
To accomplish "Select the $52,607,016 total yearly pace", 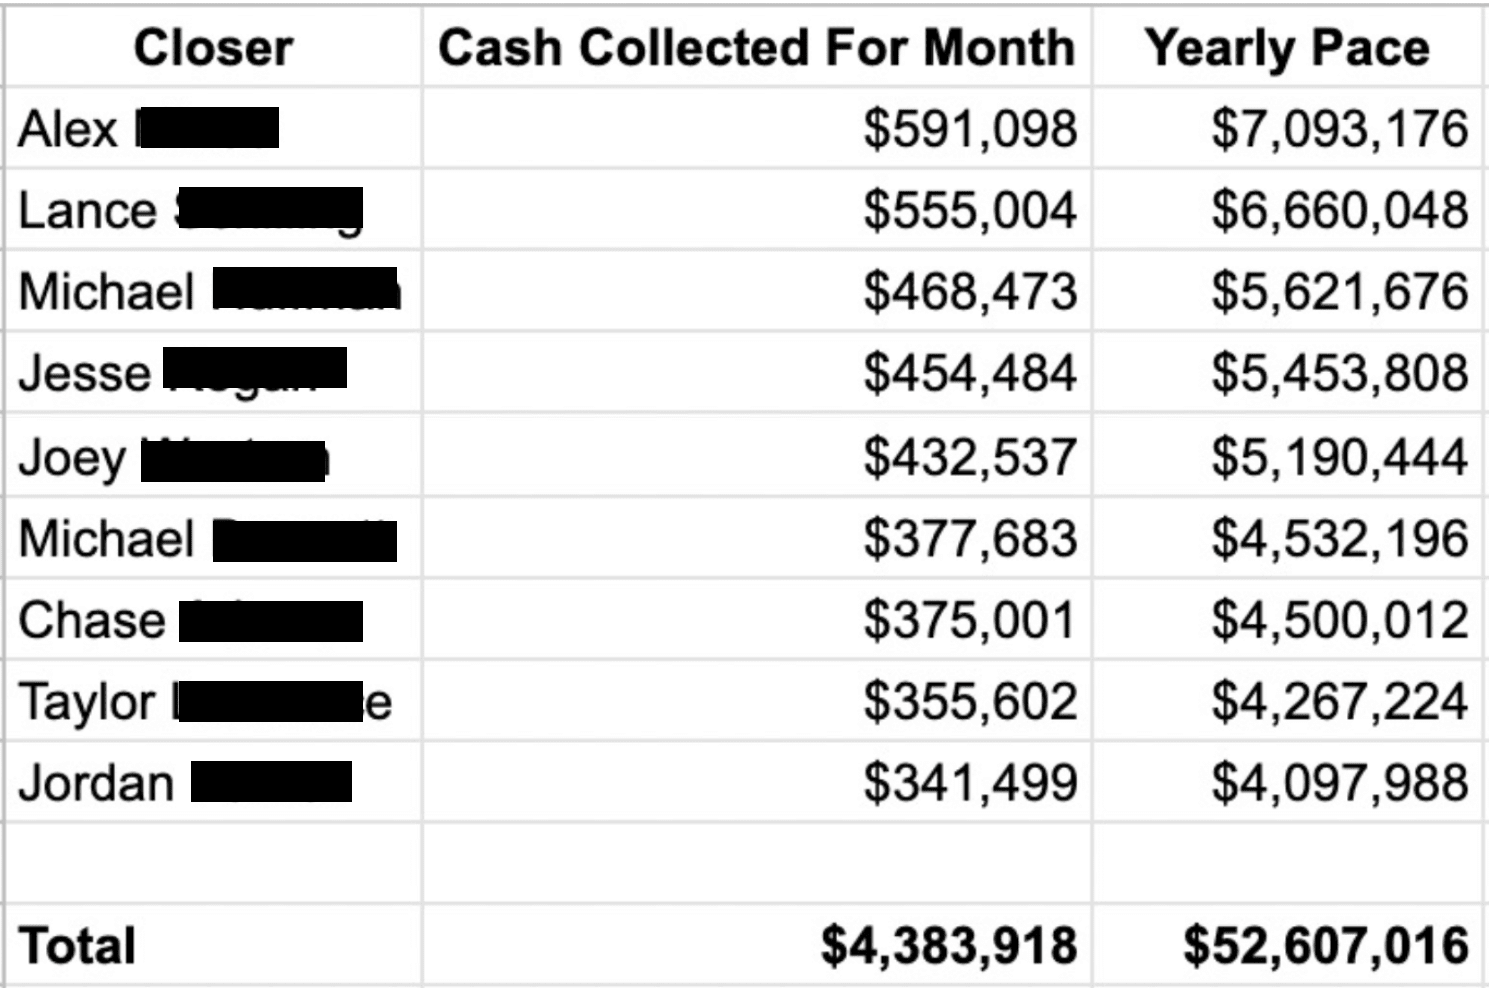I will [x=1325, y=946].
